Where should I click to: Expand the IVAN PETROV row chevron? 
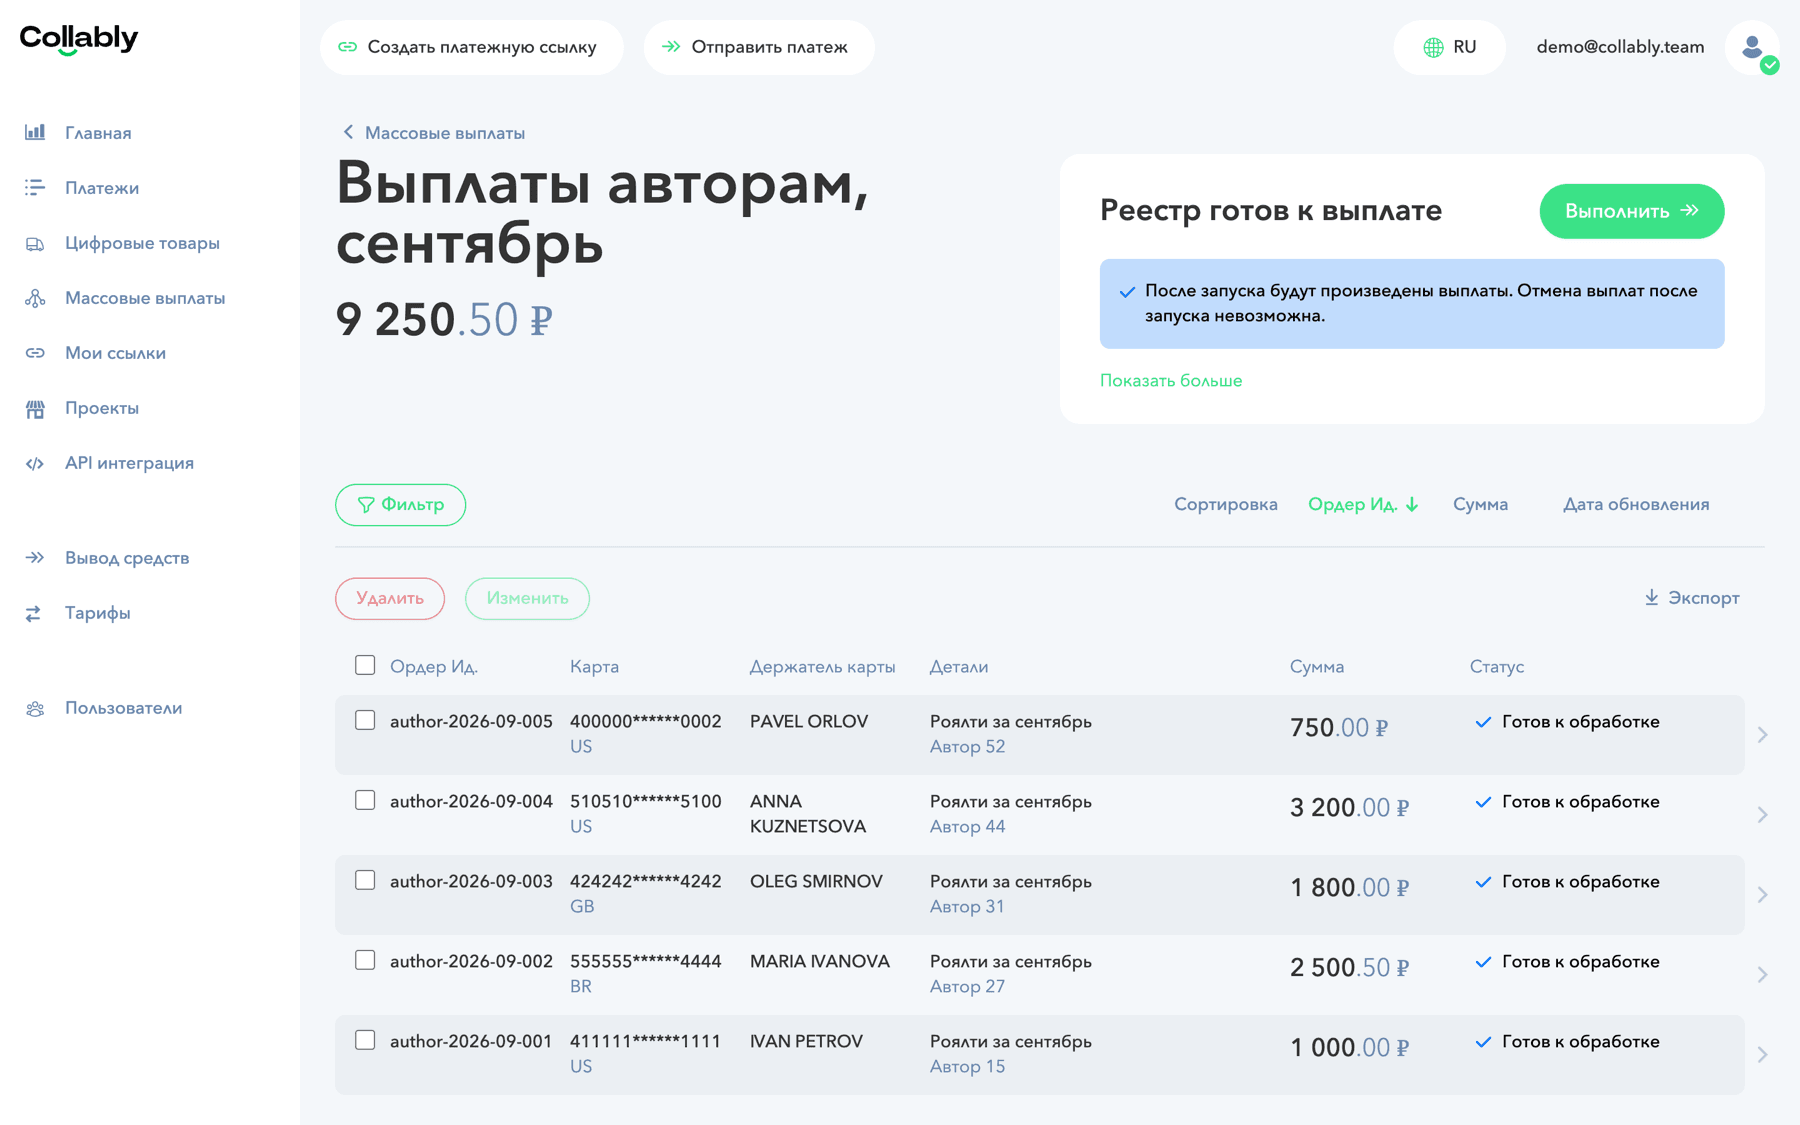(x=1762, y=1054)
